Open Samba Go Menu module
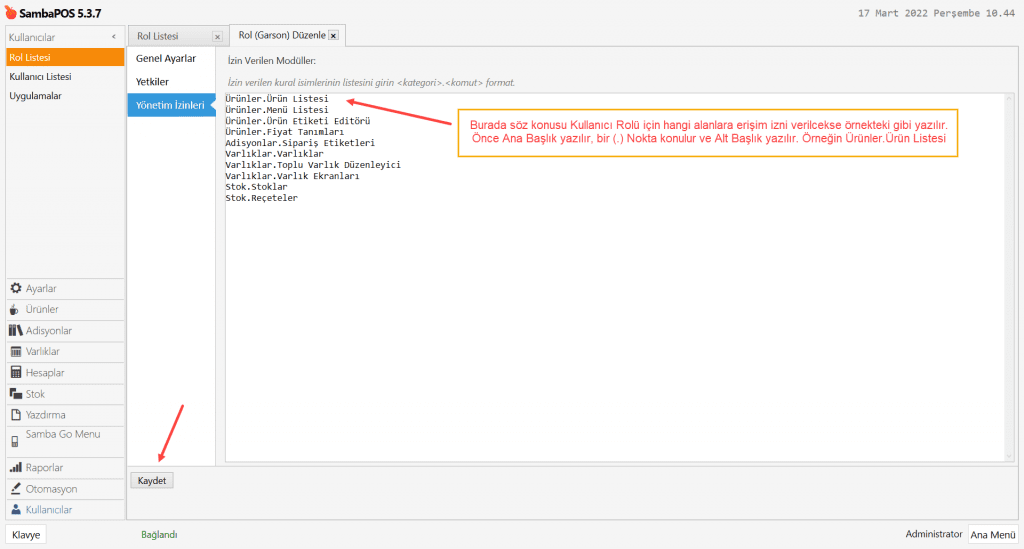 (65, 441)
